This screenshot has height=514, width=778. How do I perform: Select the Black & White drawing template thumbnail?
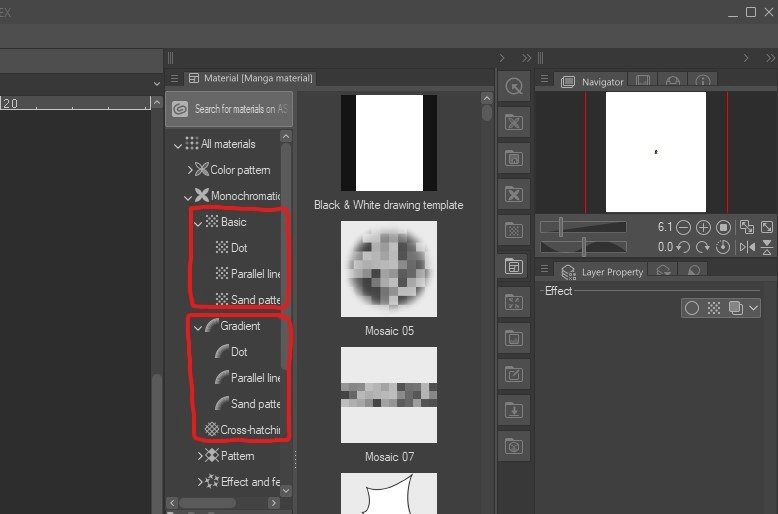click(389, 143)
